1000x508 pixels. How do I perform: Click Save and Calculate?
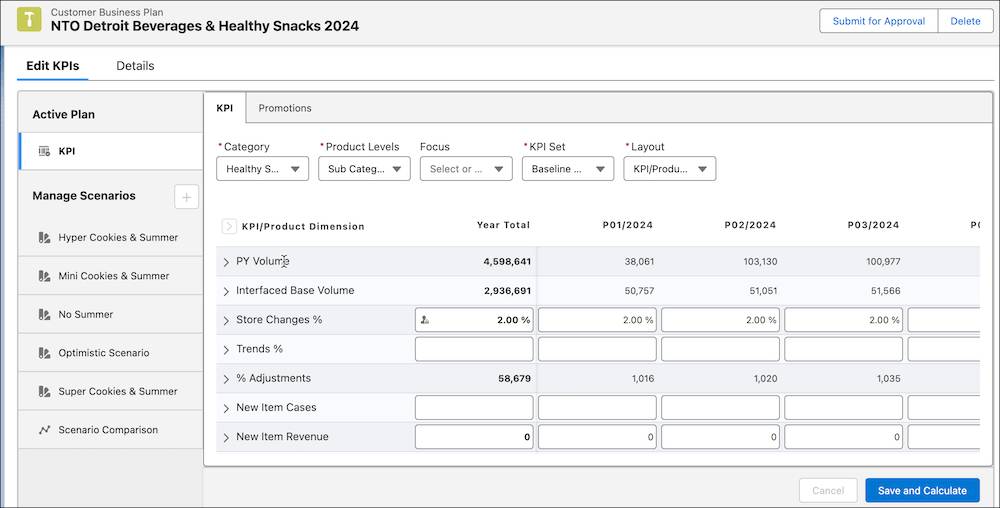point(922,490)
